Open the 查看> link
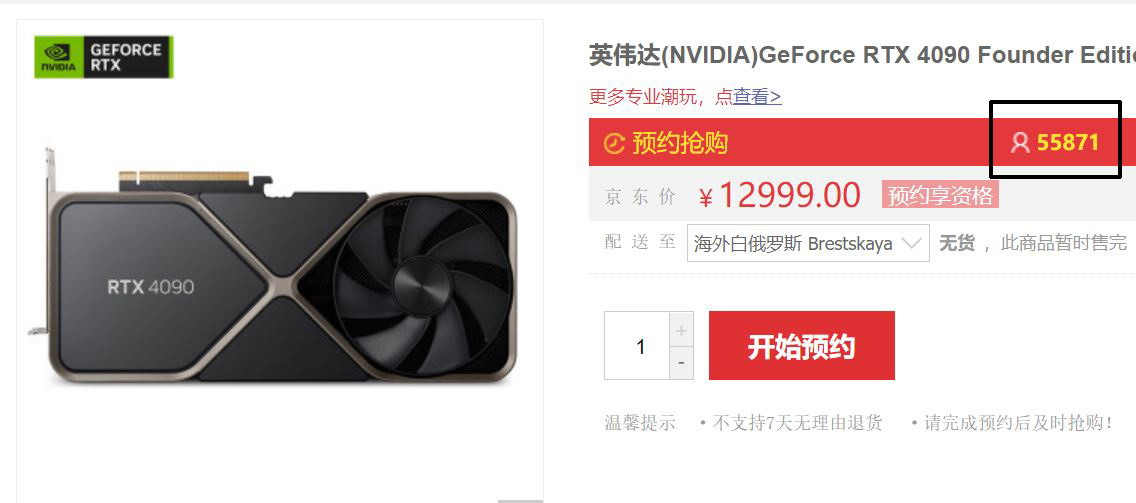The height and width of the screenshot is (503, 1136). coord(757,96)
